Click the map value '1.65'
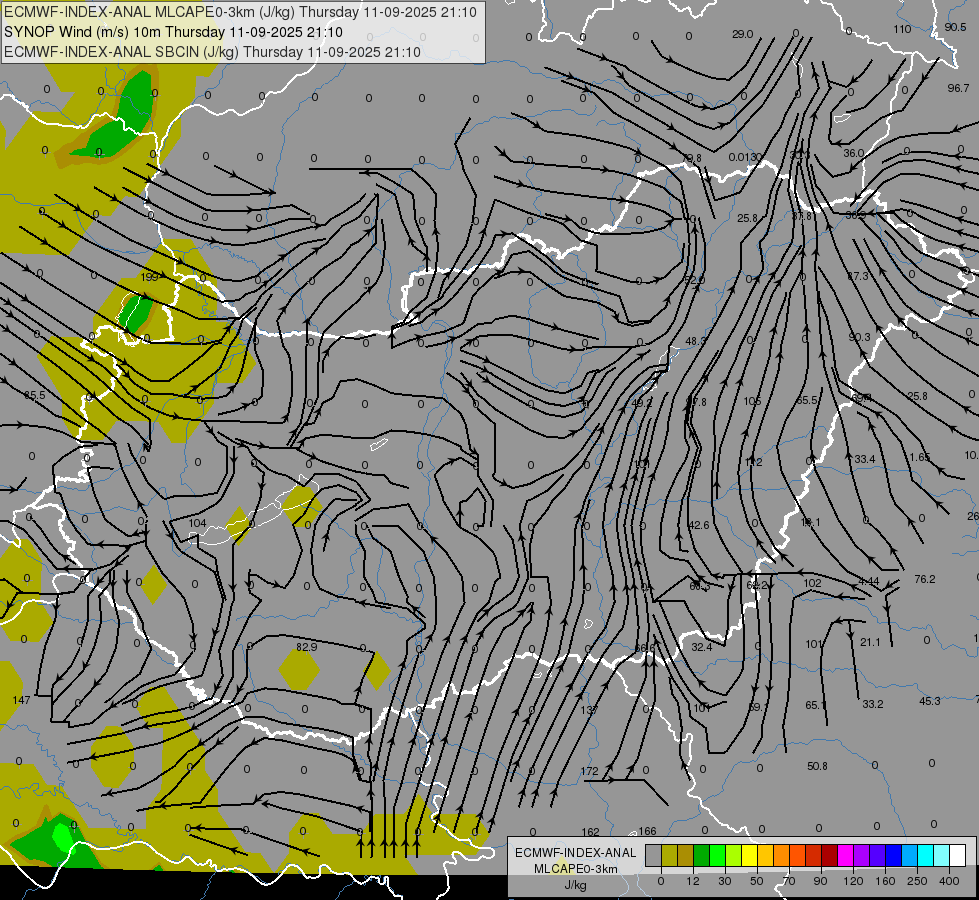This screenshot has width=979, height=900. click(x=920, y=457)
